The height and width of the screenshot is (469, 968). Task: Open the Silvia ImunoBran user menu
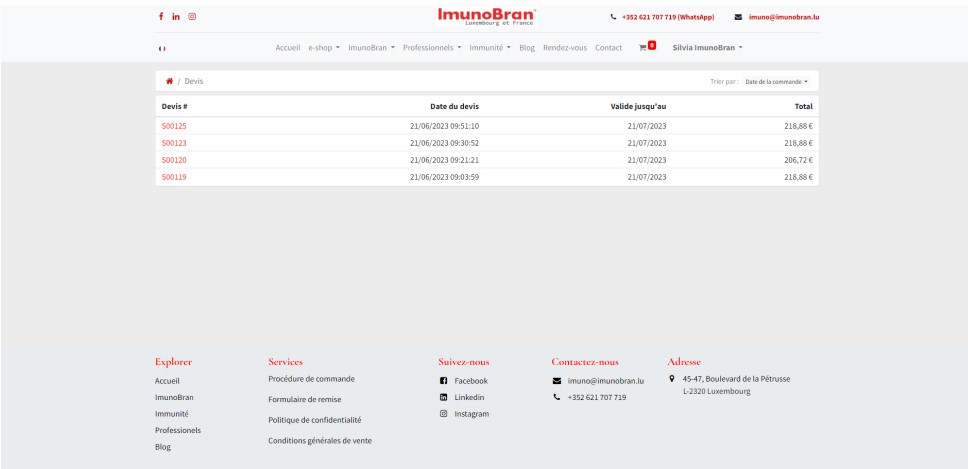[x=708, y=48]
